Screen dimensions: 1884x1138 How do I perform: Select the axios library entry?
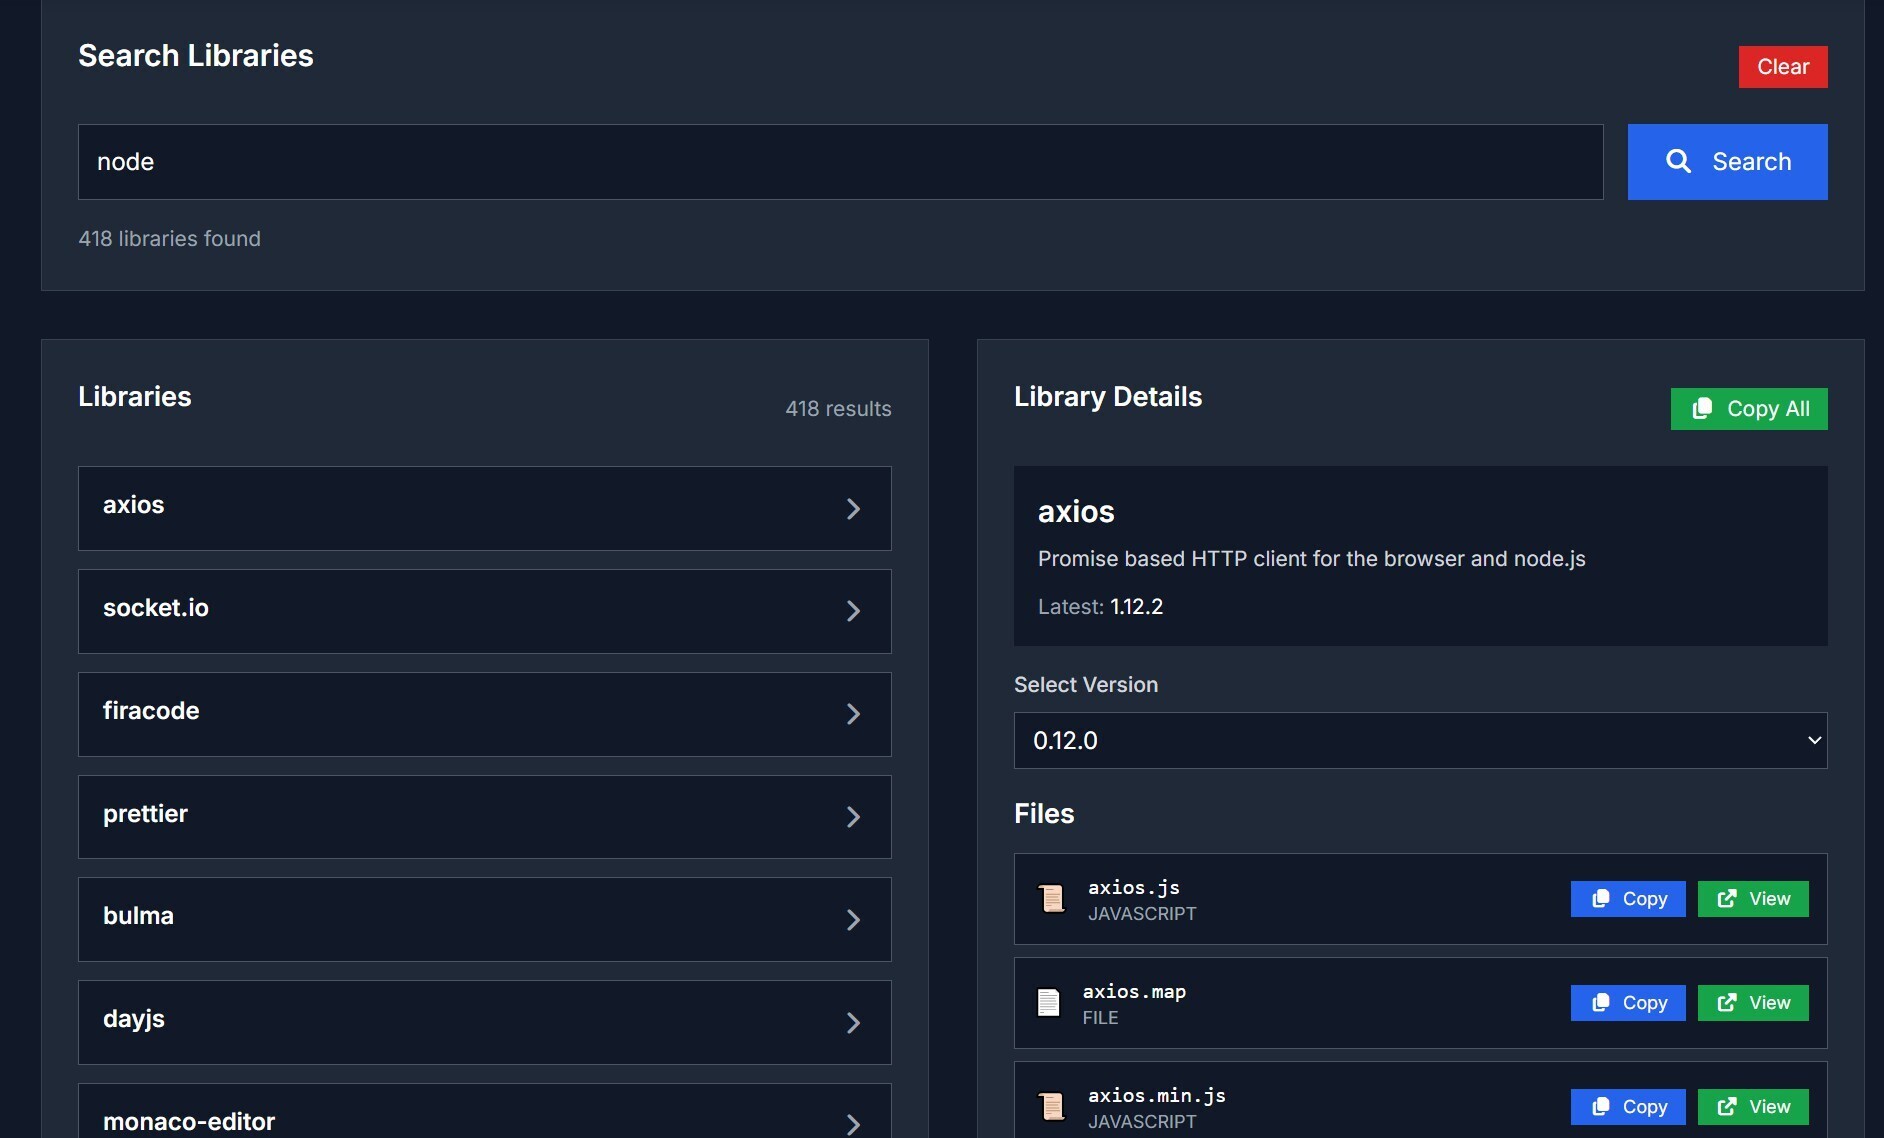[x=484, y=508]
